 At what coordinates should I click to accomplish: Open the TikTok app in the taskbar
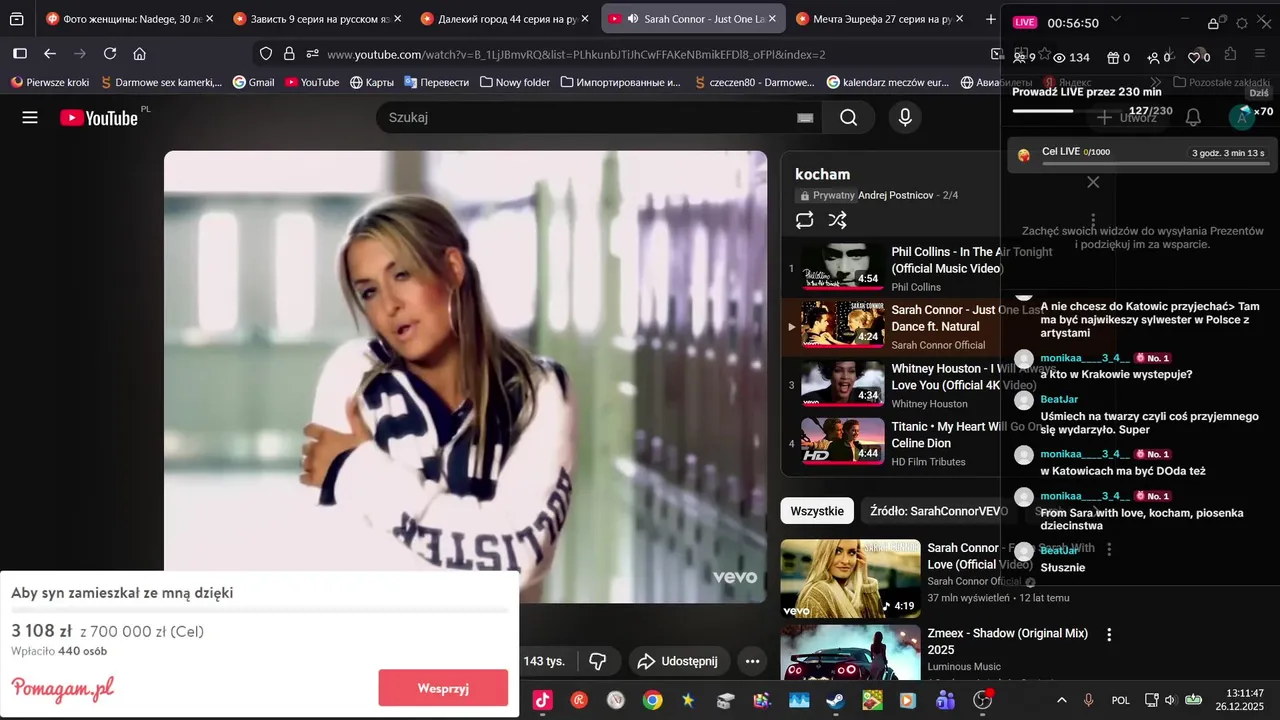point(543,700)
